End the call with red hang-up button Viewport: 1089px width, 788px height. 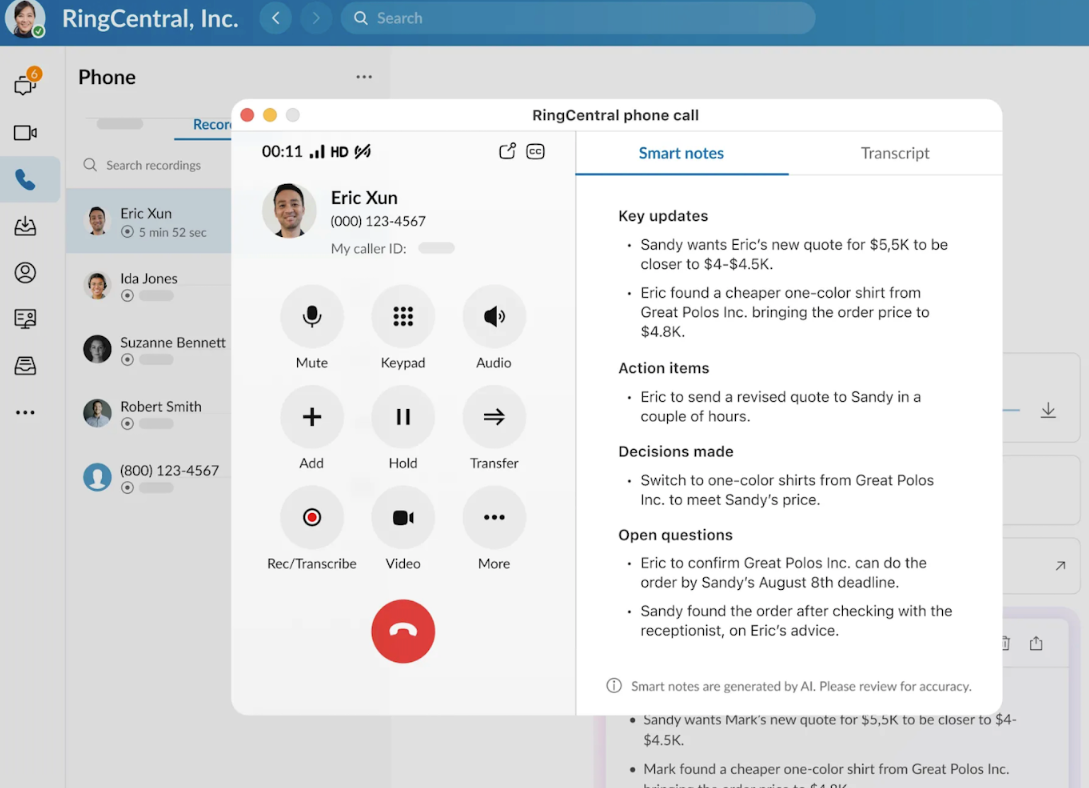[x=403, y=631]
